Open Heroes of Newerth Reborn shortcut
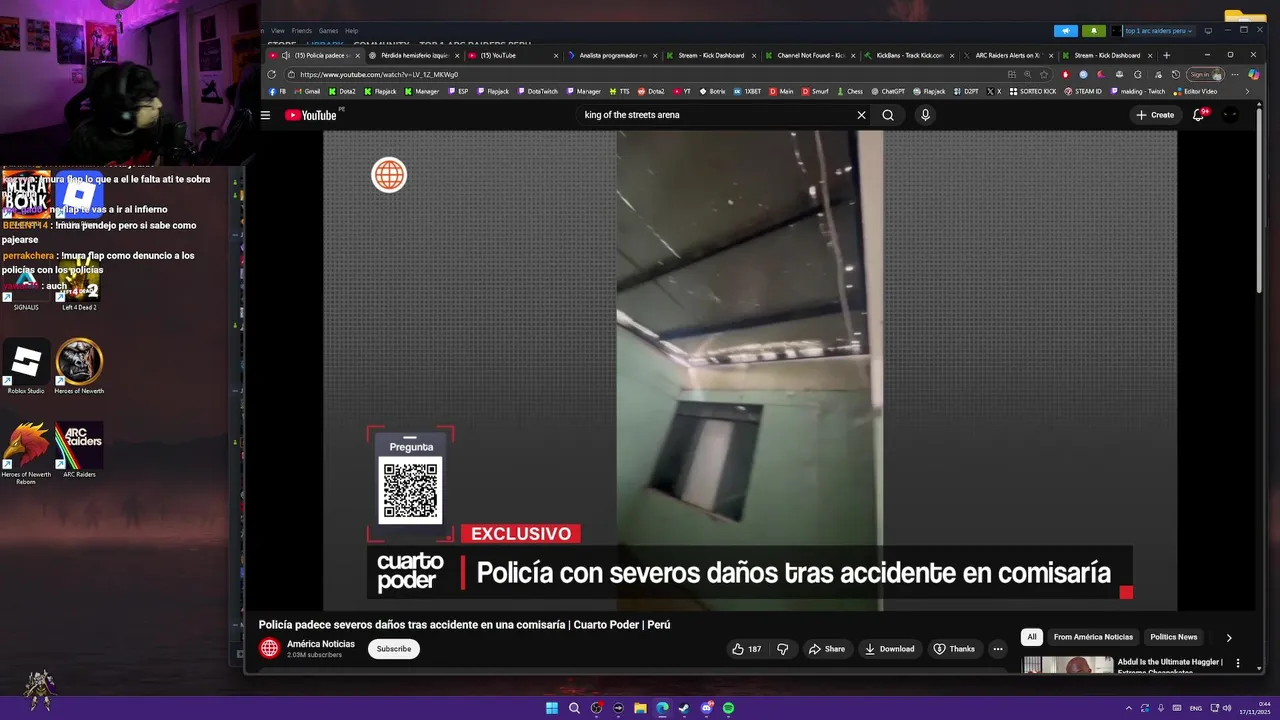 click(x=26, y=454)
